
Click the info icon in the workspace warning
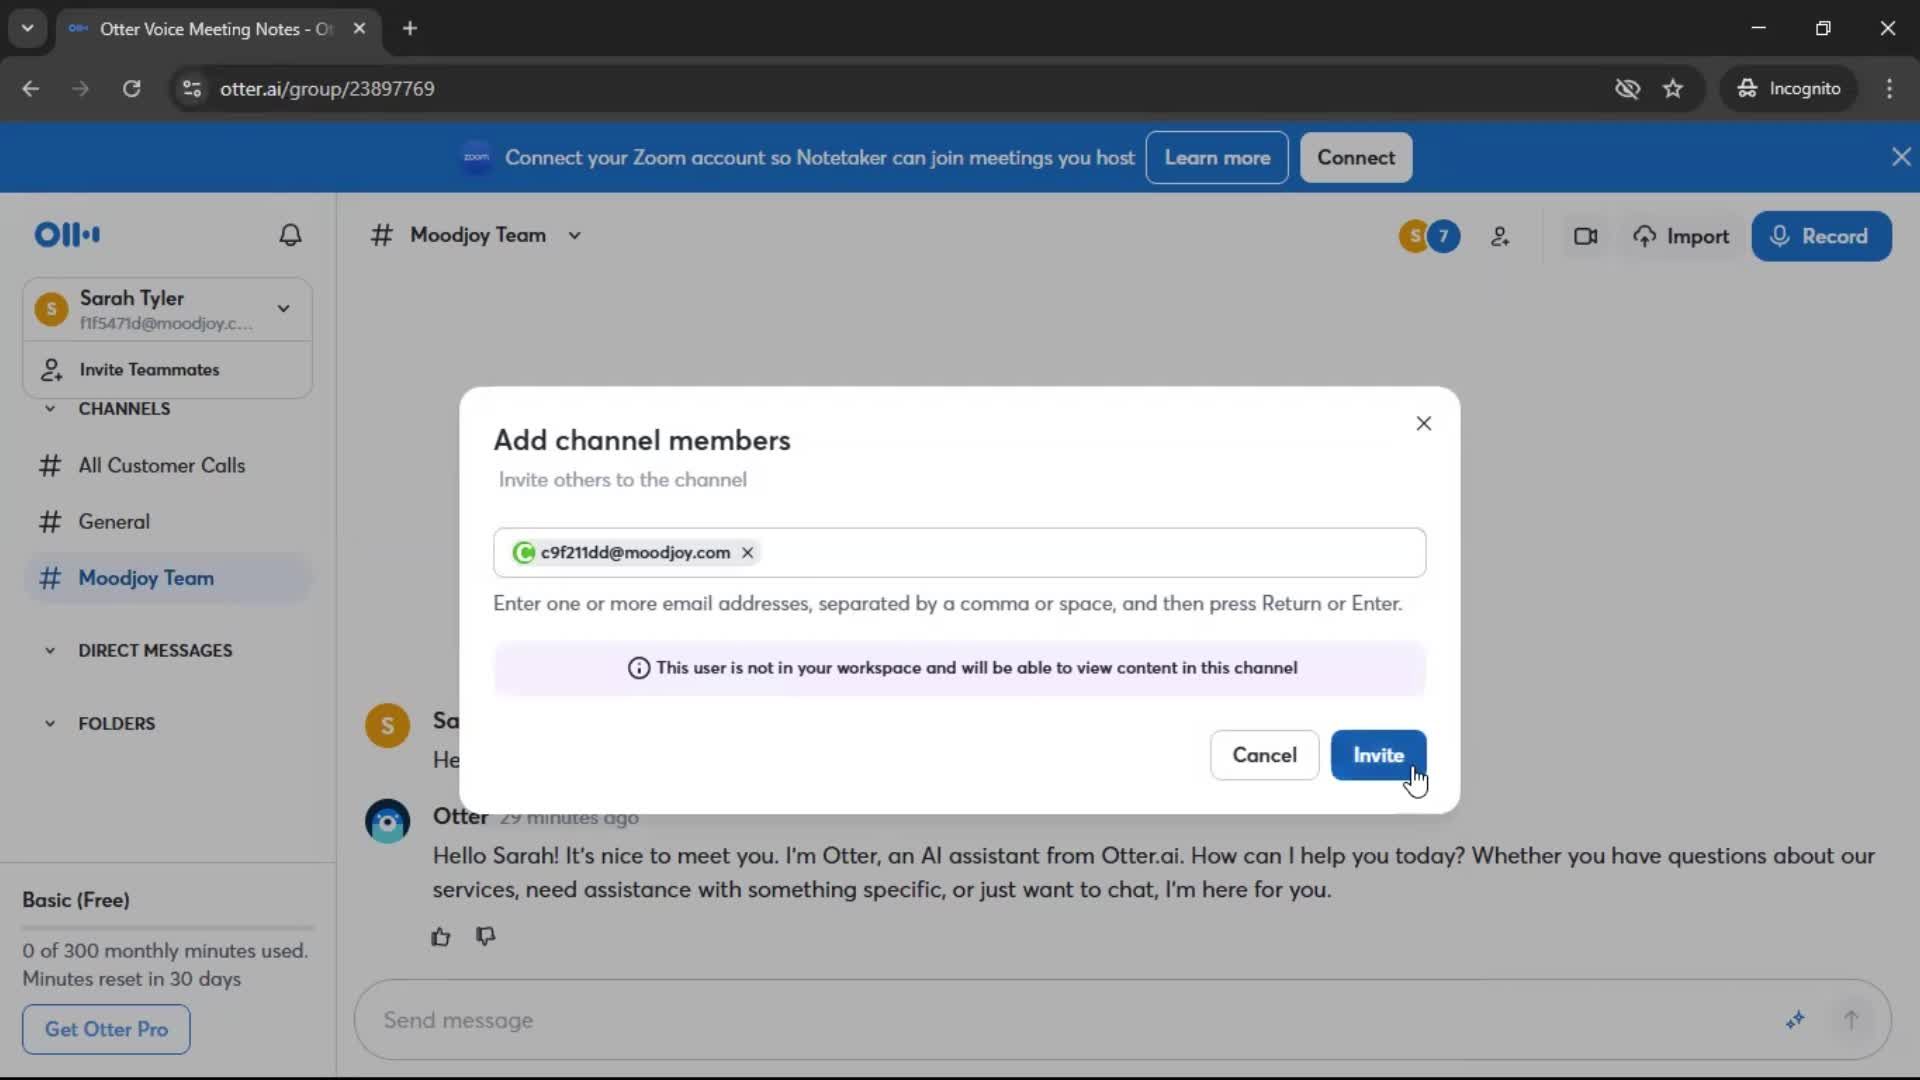(x=638, y=668)
